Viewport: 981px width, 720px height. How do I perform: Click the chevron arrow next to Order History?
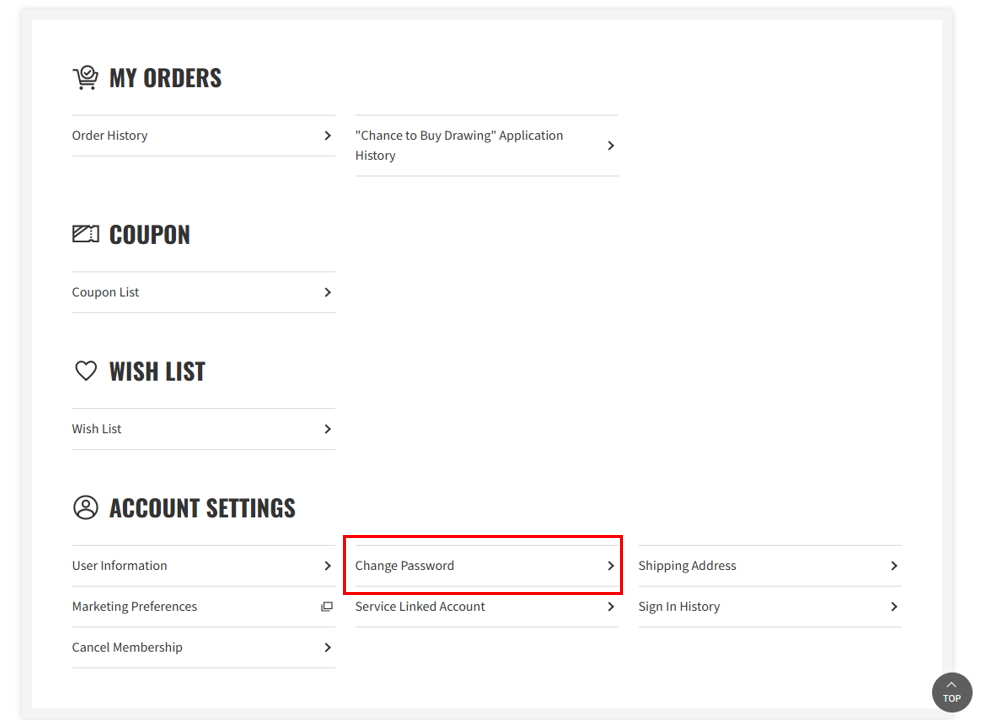click(327, 136)
